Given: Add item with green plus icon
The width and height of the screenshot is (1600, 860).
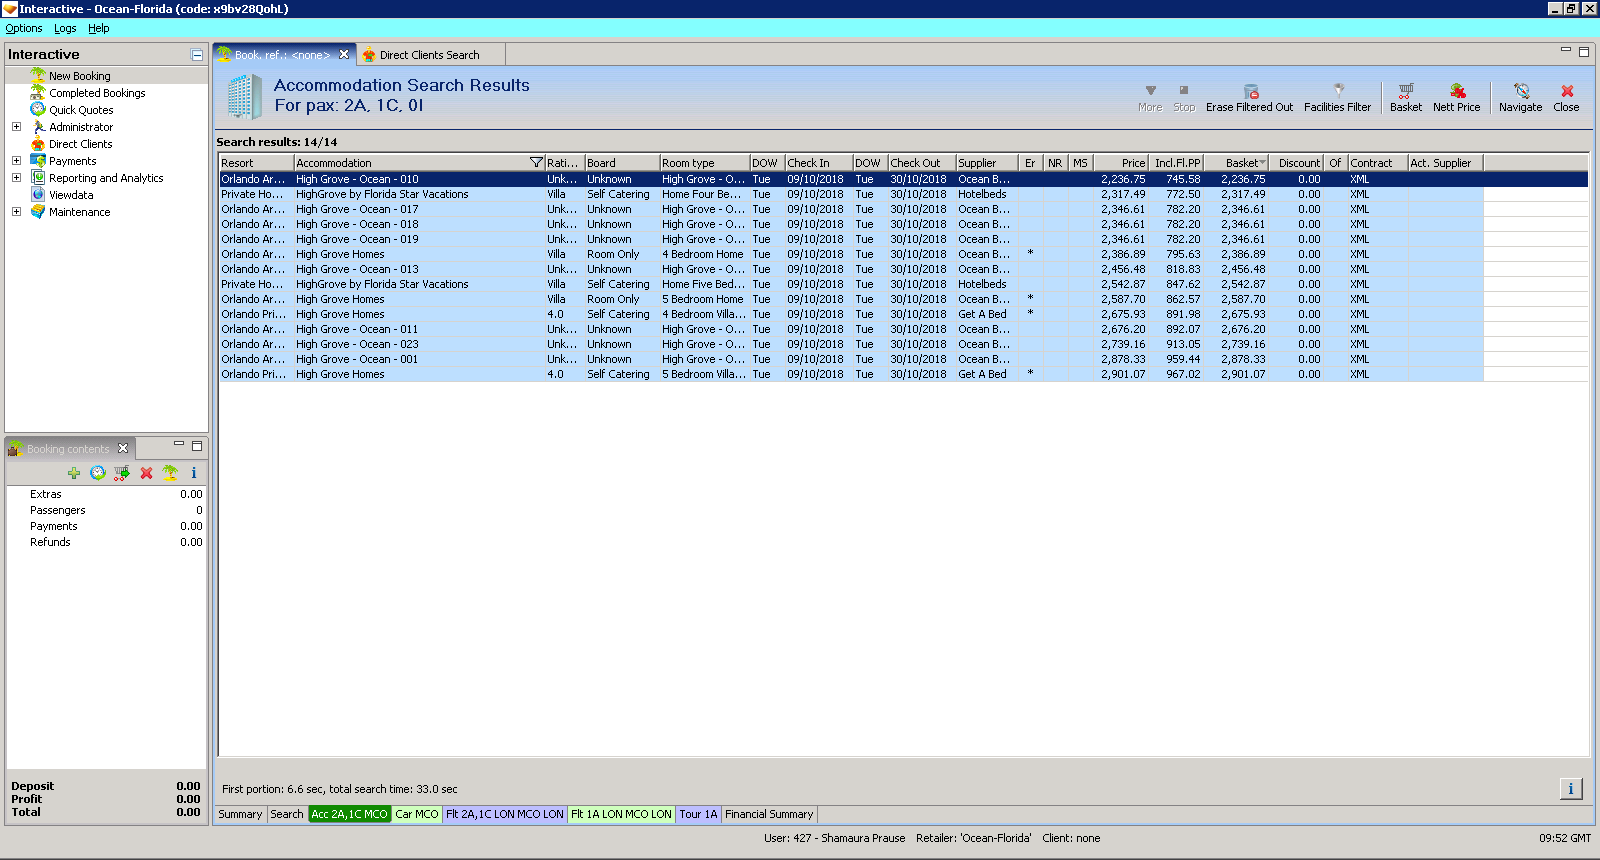Looking at the screenshot, I should tap(74, 473).
